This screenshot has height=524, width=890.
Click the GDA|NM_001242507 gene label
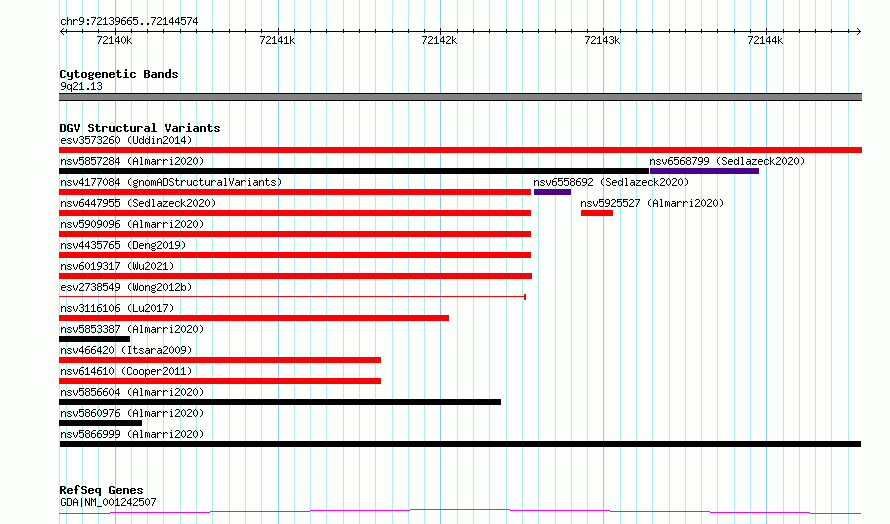pos(108,502)
